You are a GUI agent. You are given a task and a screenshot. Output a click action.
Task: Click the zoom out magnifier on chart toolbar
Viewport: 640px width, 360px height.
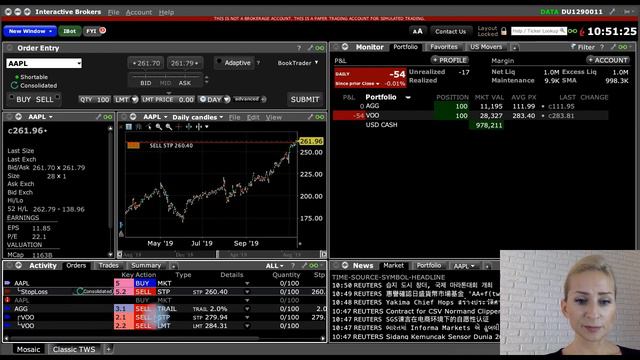169,127
